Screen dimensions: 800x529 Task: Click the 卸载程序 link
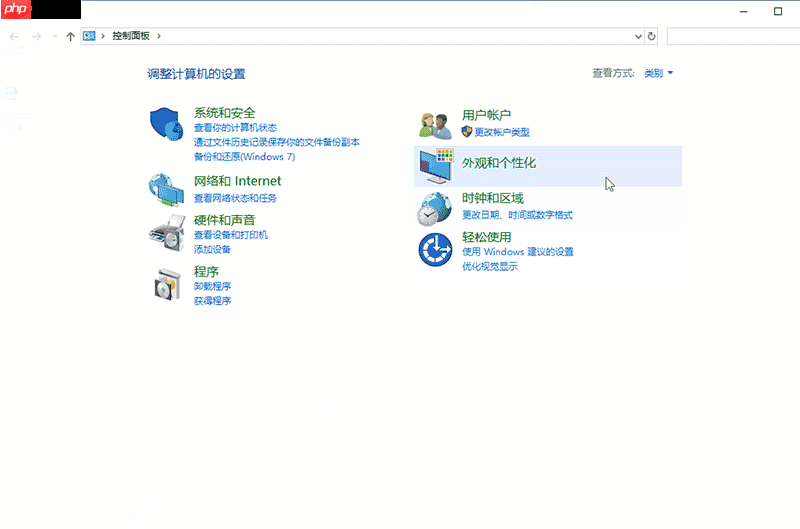(x=212, y=286)
